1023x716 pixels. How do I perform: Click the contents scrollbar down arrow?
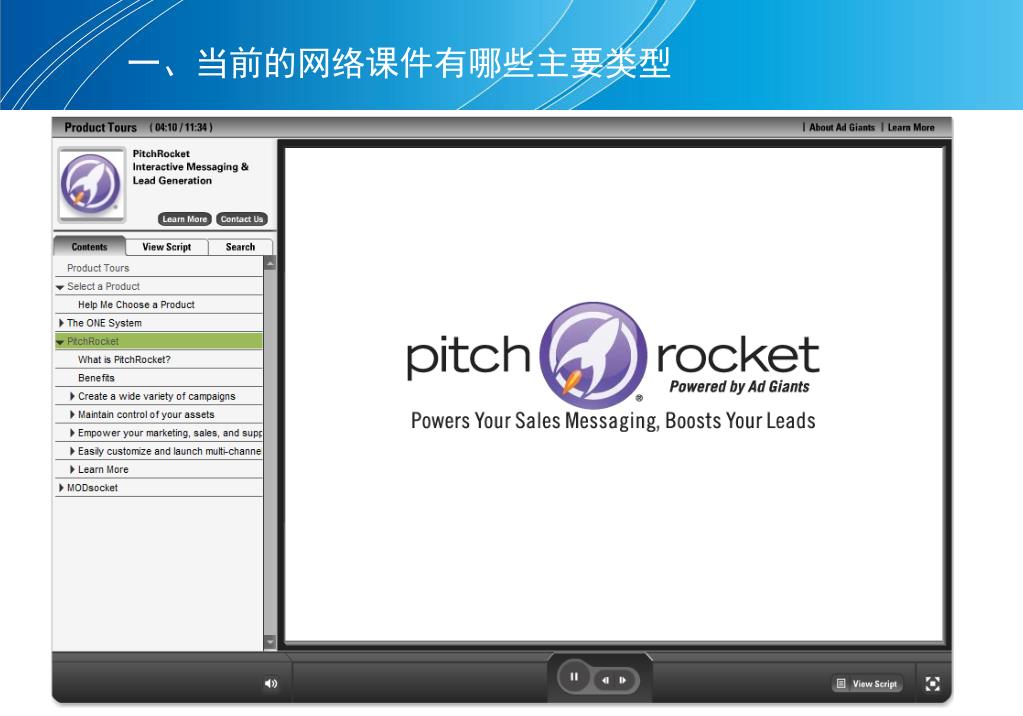pyautogui.click(x=269, y=642)
